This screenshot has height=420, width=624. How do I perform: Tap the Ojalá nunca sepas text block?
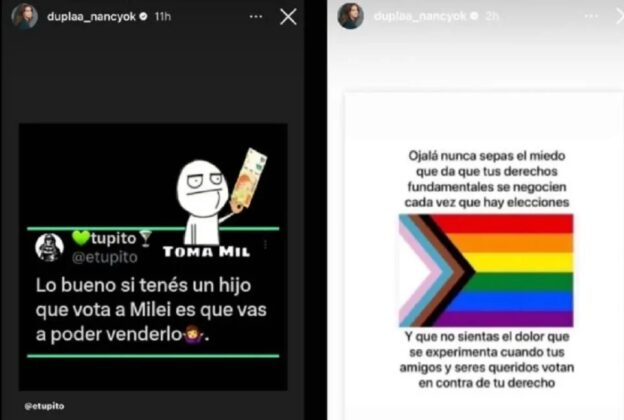487,179
